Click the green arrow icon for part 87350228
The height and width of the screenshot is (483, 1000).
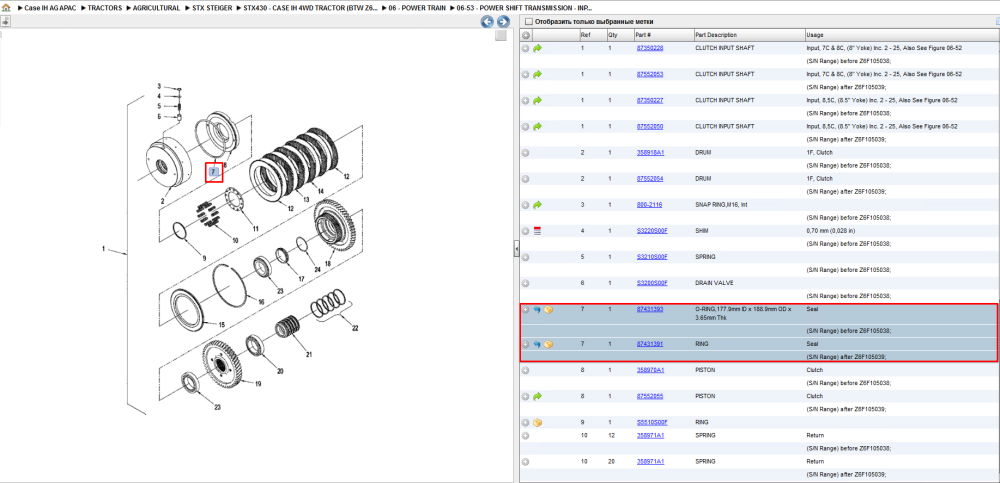(537, 48)
